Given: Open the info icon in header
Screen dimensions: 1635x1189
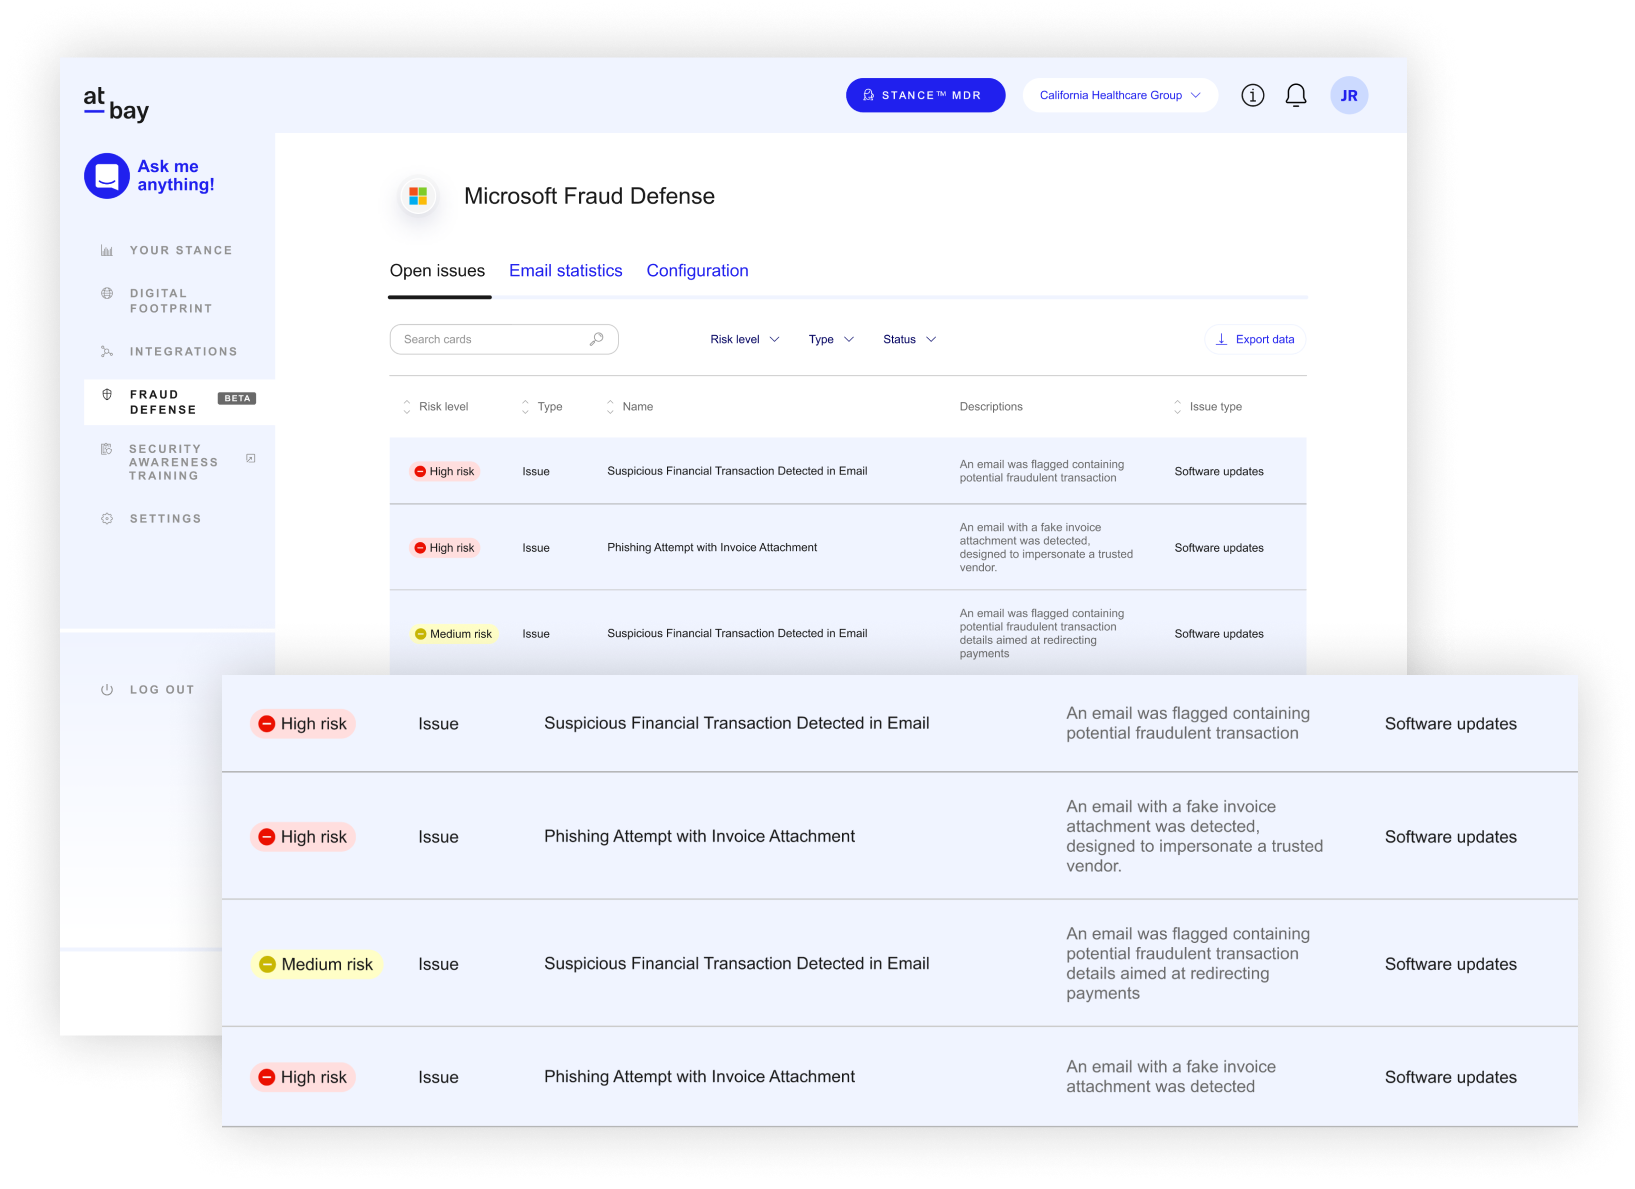Looking at the screenshot, I should pyautogui.click(x=1253, y=96).
